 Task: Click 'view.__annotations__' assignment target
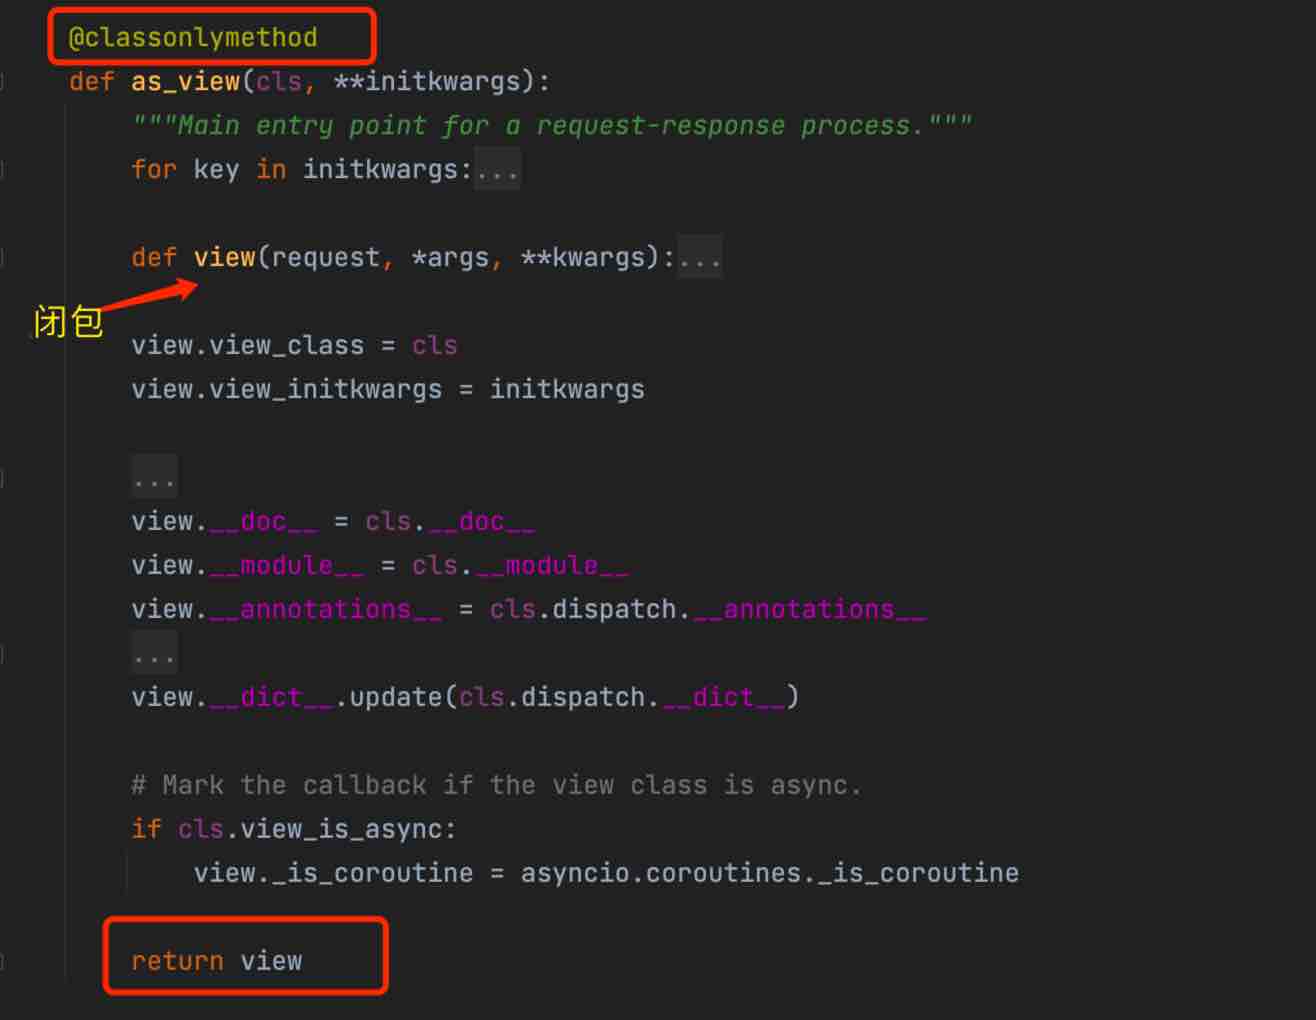(287, 610)
